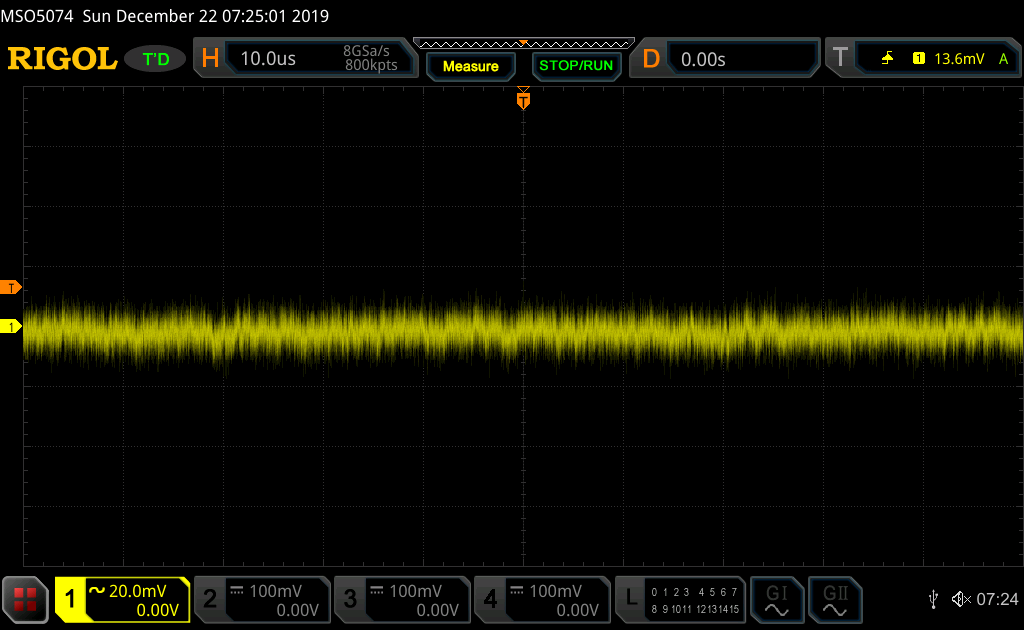Viewport: 1024px width, 630px height.
Task: Click the 07:24 clock display
Action: [x=997, y=599]
